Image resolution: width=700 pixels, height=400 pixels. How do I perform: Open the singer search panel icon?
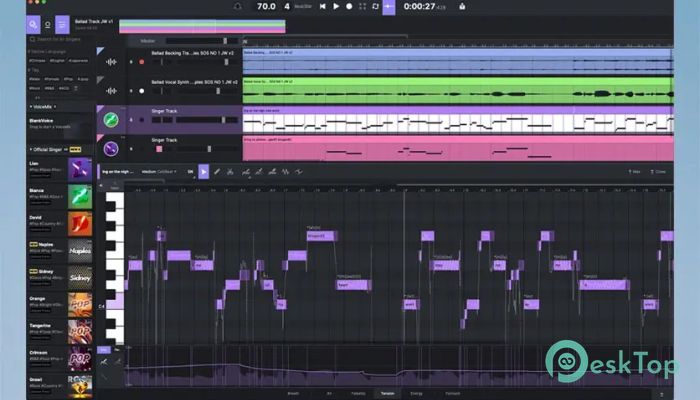(x=33, y=25)
